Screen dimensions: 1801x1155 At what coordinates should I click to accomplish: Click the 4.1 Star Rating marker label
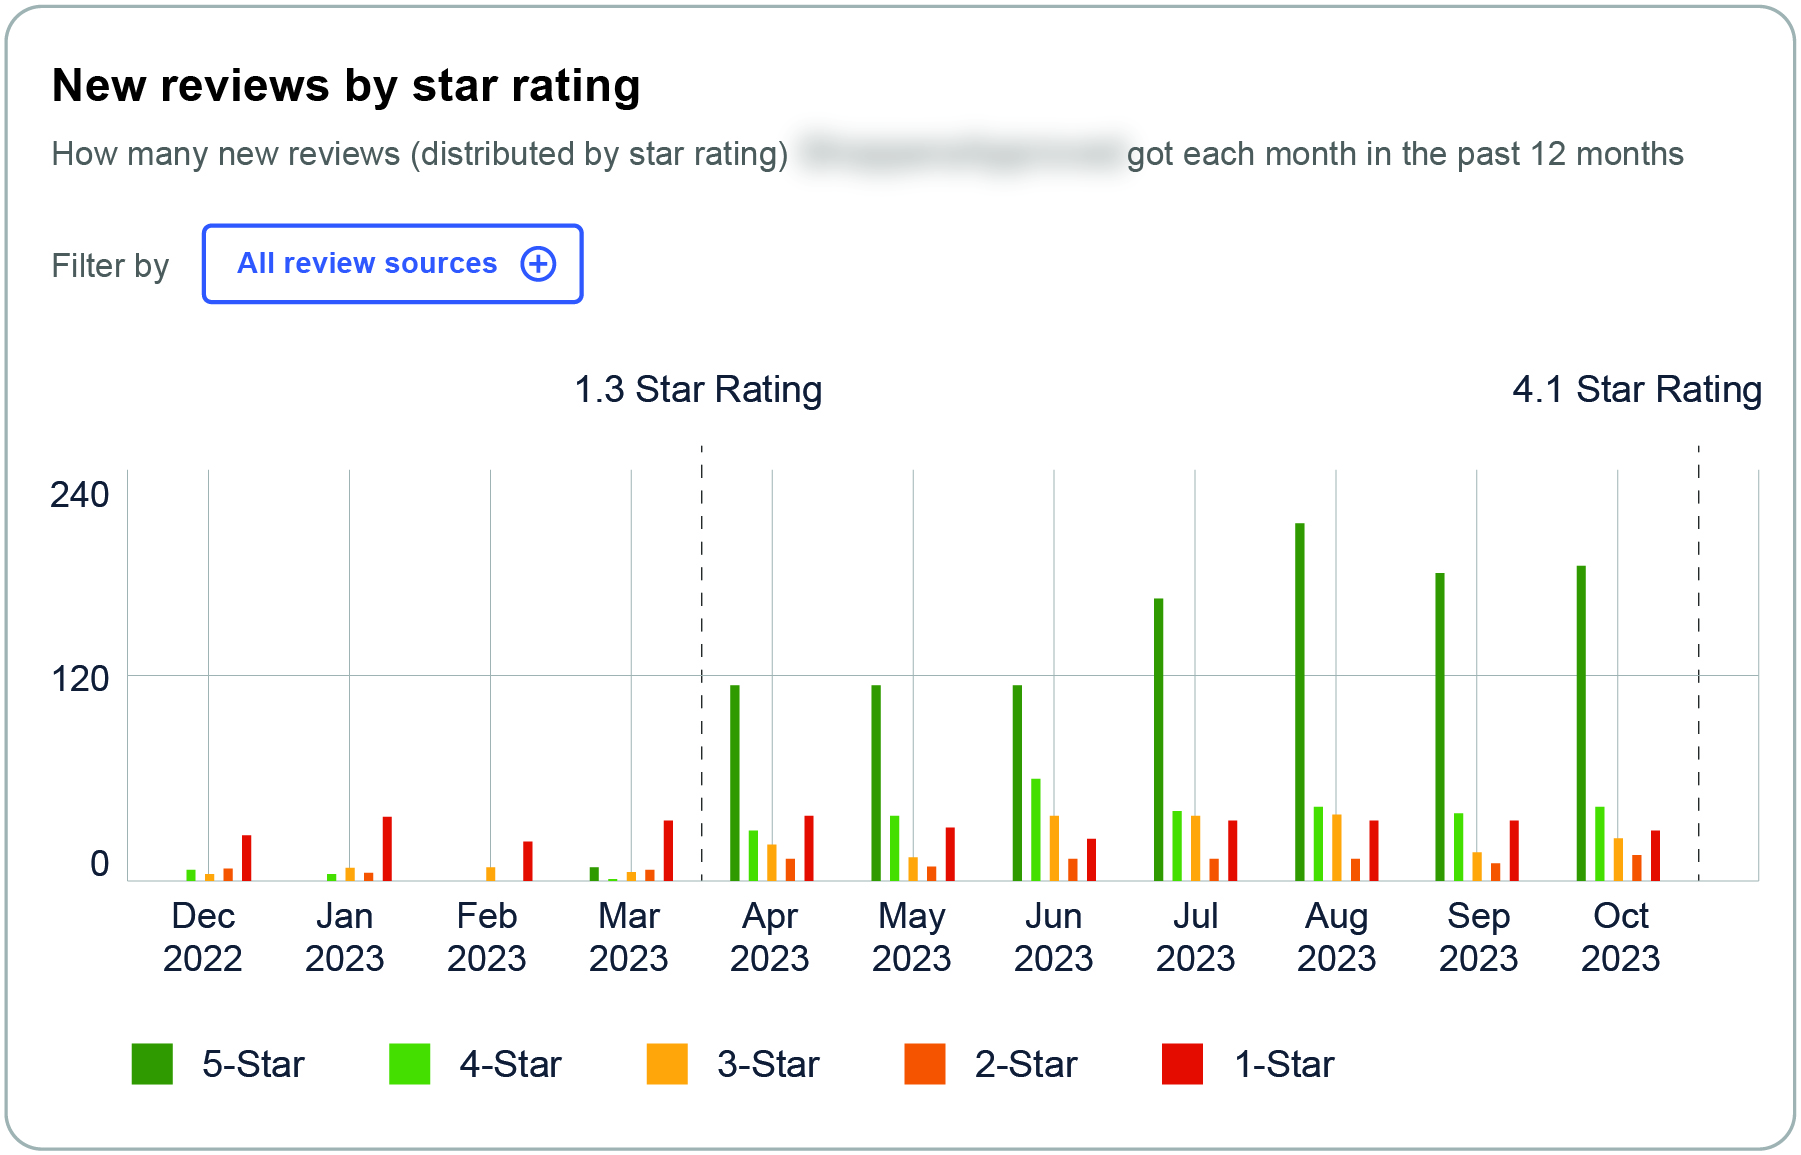point(1637,389)
